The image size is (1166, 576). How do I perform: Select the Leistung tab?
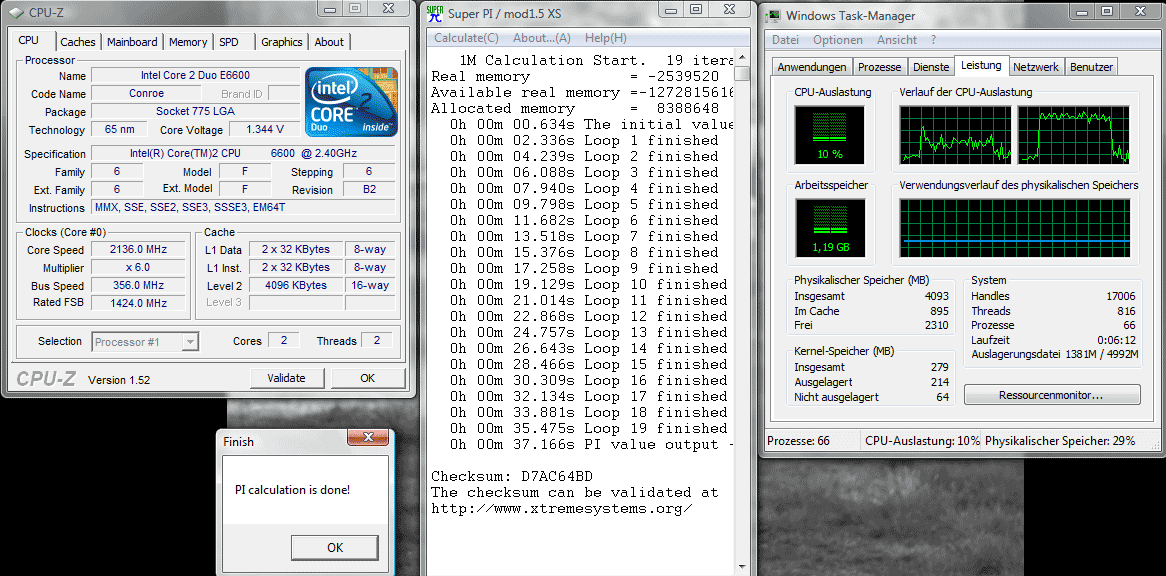(x=981, y=65)
